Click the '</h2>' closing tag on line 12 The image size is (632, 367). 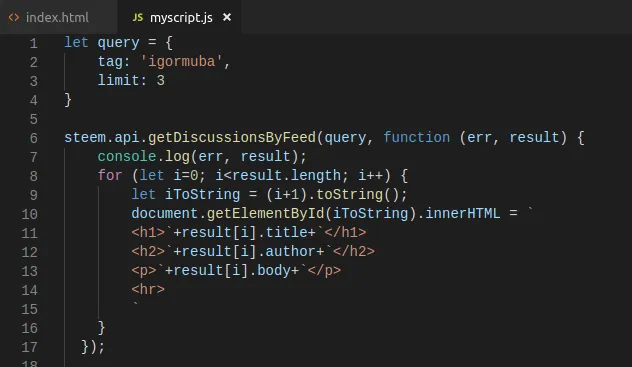354,251
